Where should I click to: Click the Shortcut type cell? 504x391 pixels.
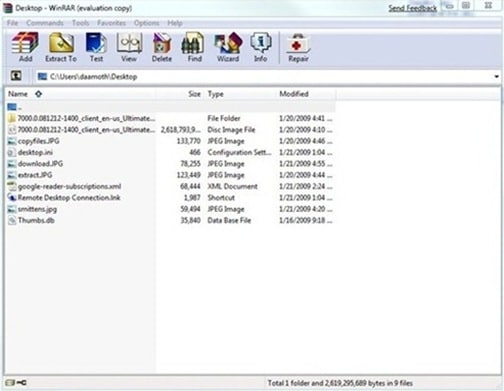(x=221, y=198)
